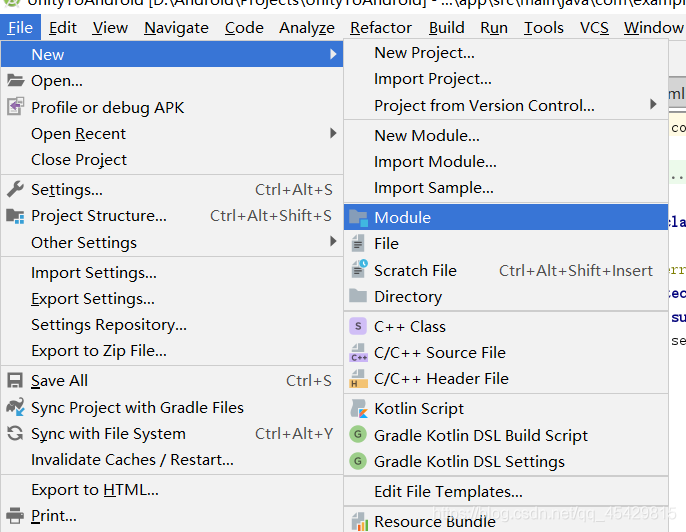Click the Gradle Kotlin DSL Settings icon
The image size is (686, 532).
tap(358, 461)
